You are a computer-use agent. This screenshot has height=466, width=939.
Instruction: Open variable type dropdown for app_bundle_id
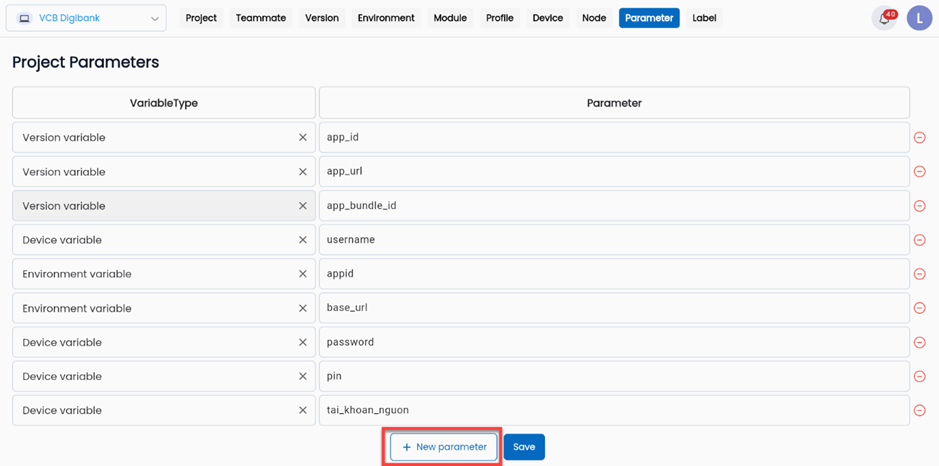(x=150, y=206)
